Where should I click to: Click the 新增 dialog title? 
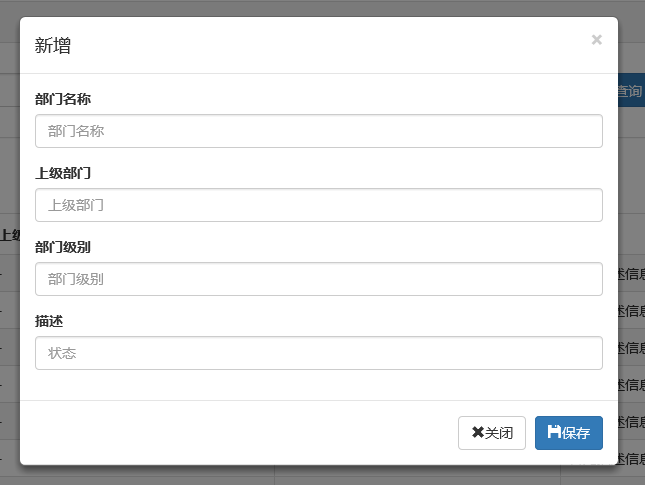pyautogui.click(x=53, y=45)
